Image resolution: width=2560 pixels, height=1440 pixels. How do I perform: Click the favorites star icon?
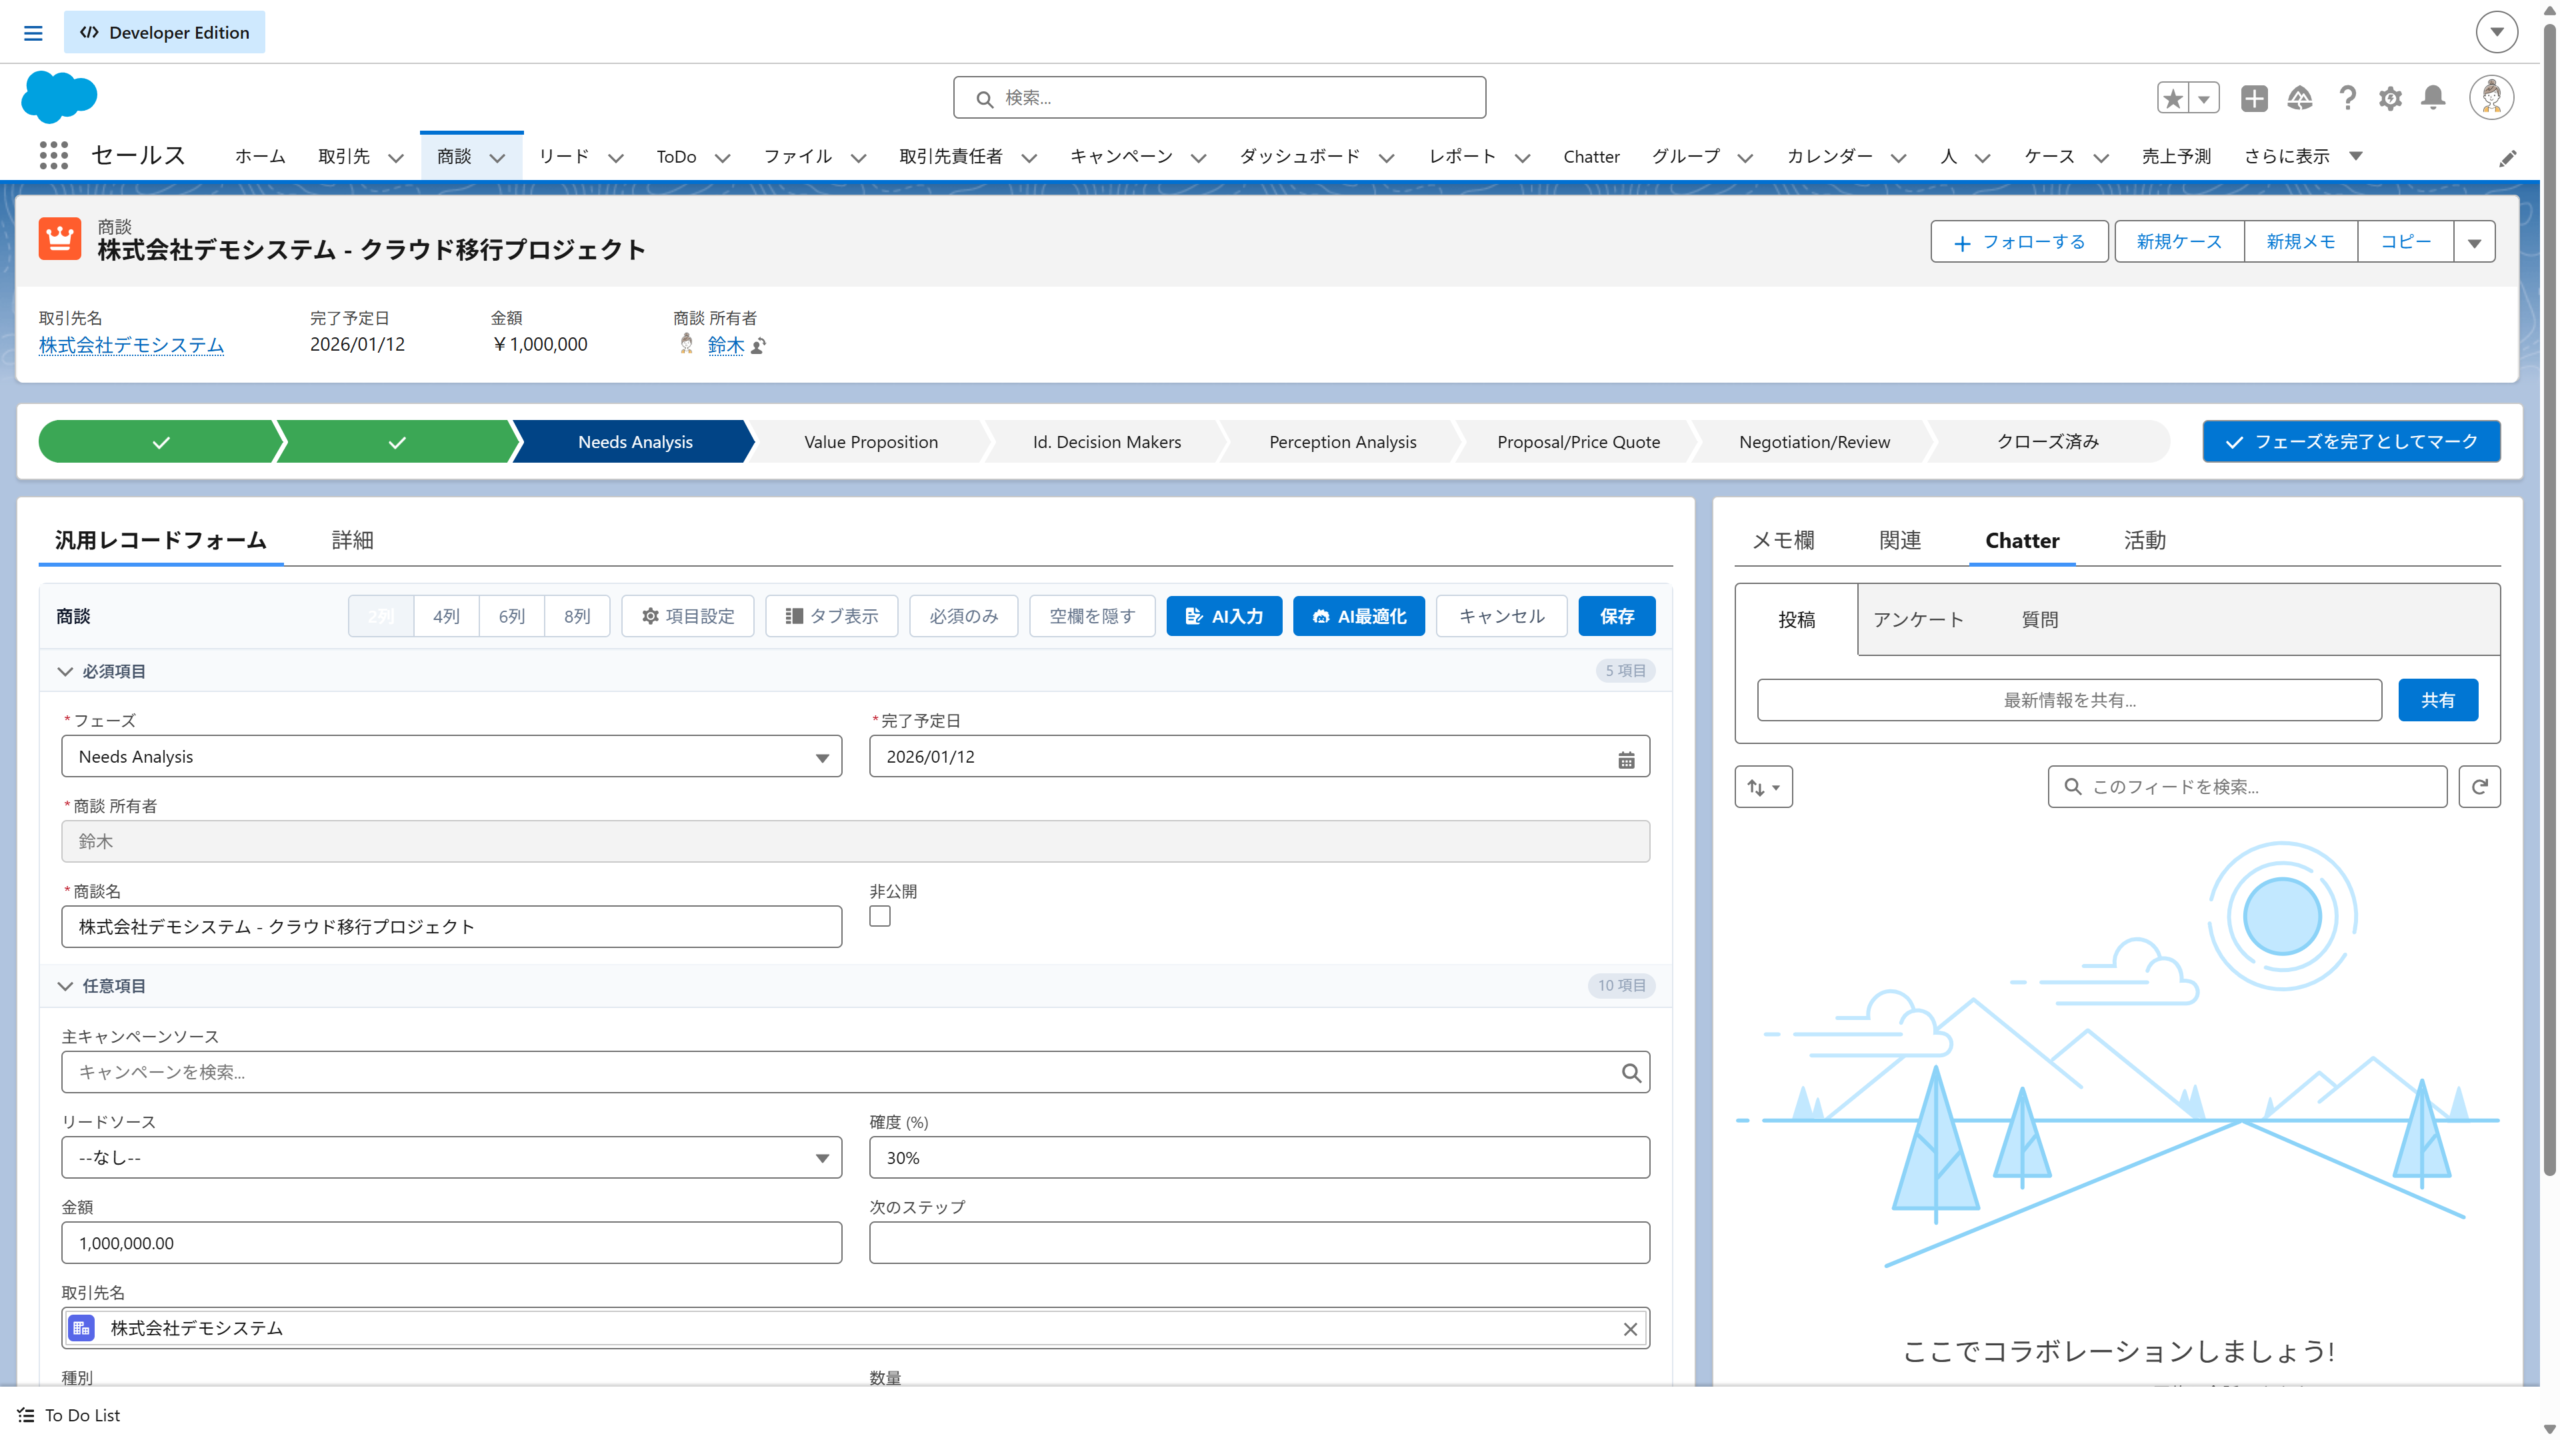(2172, 97)
